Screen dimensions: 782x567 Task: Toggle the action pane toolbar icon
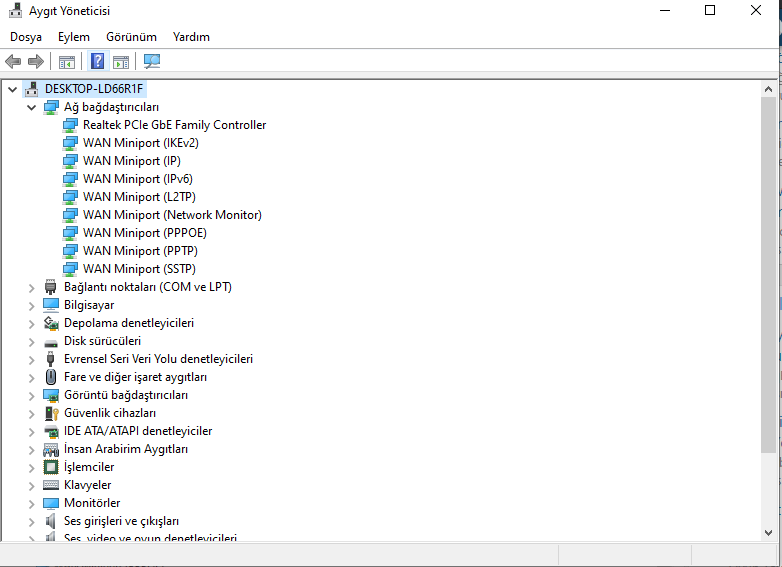pyautogui.click(x=121, y=62)
